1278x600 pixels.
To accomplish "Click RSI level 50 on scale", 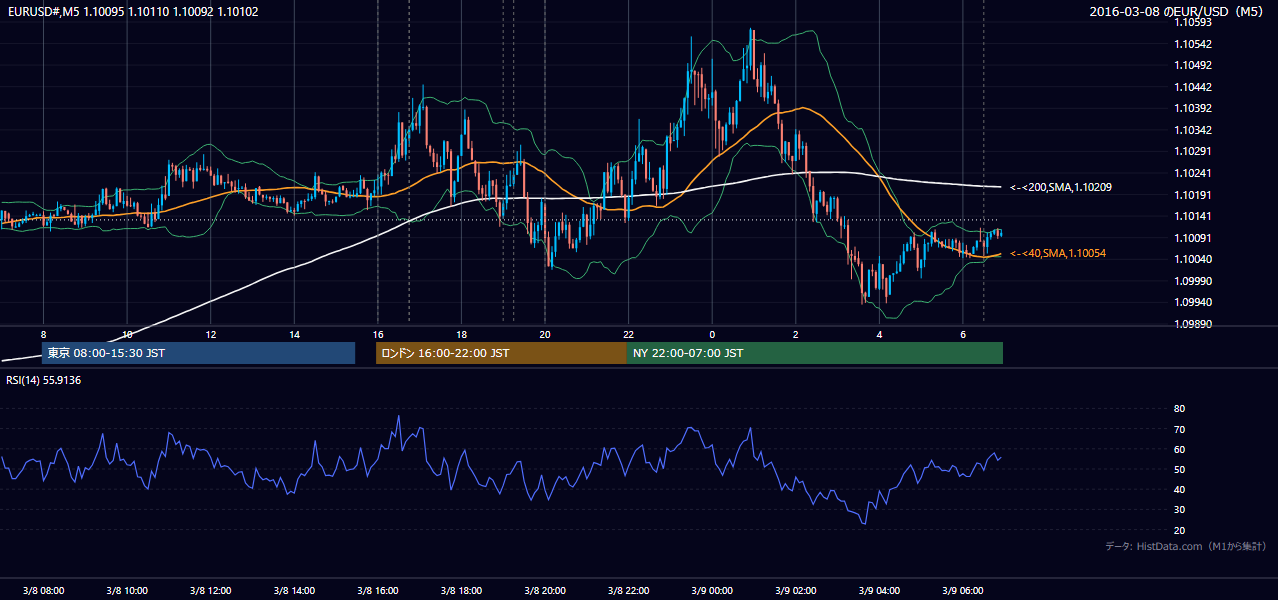I will click(1179, 469).
